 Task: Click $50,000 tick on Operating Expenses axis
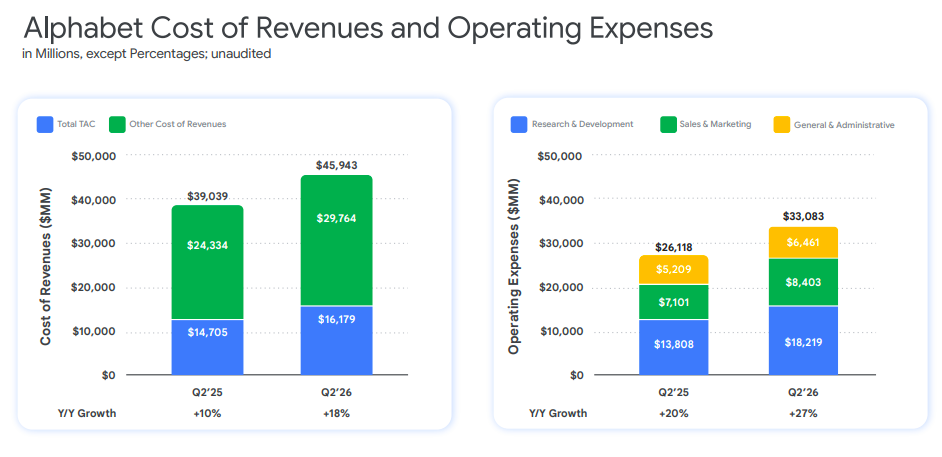click(x=561, y=155)
